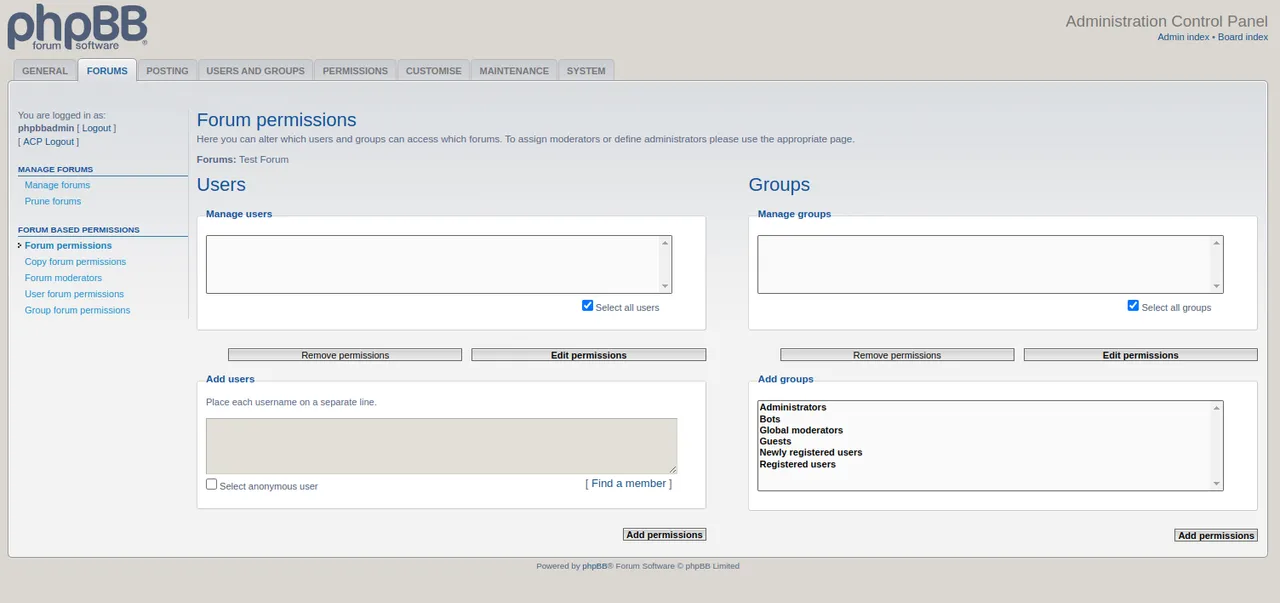Click the ACP Logout link
This screenshot has height=603, width=1280.
(48, 142)
